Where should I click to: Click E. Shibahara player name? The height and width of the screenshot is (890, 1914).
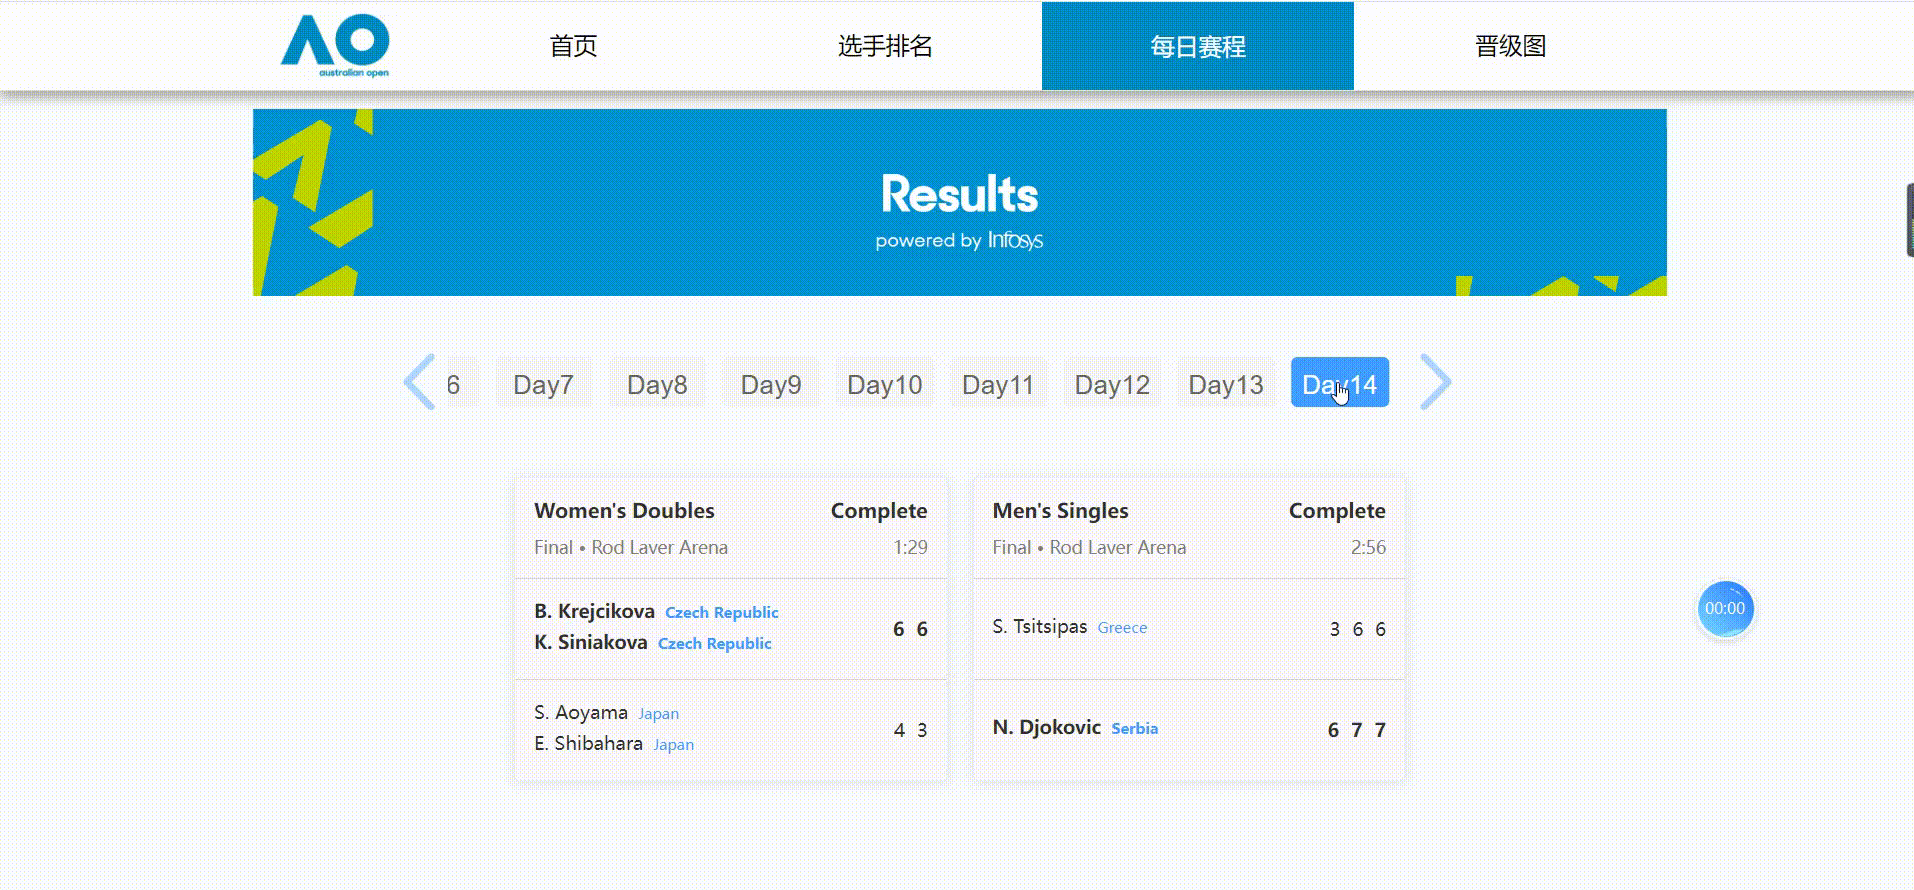pyautogui.click(x=588, y=744)
